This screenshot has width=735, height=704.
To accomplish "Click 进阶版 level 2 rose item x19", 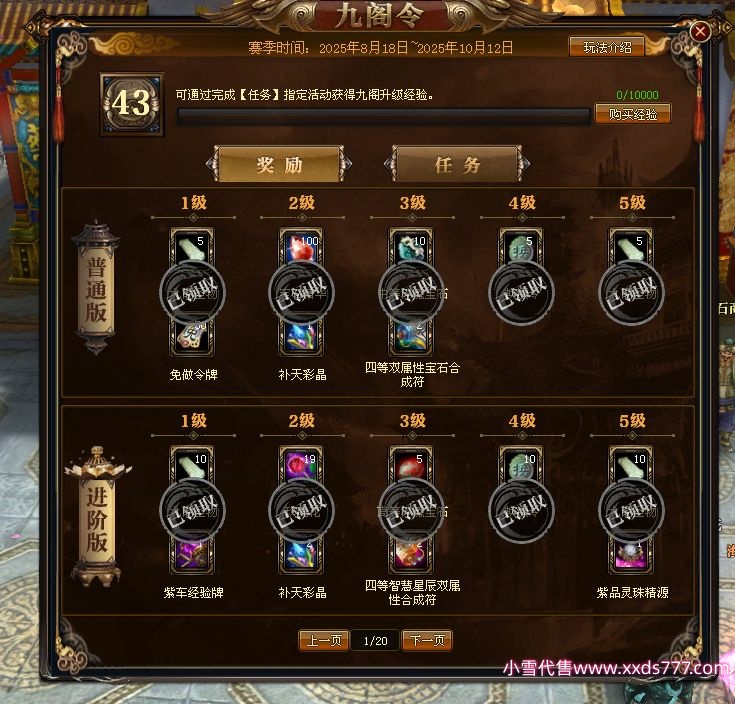I will pyautogui.click(x=300, y=464).
